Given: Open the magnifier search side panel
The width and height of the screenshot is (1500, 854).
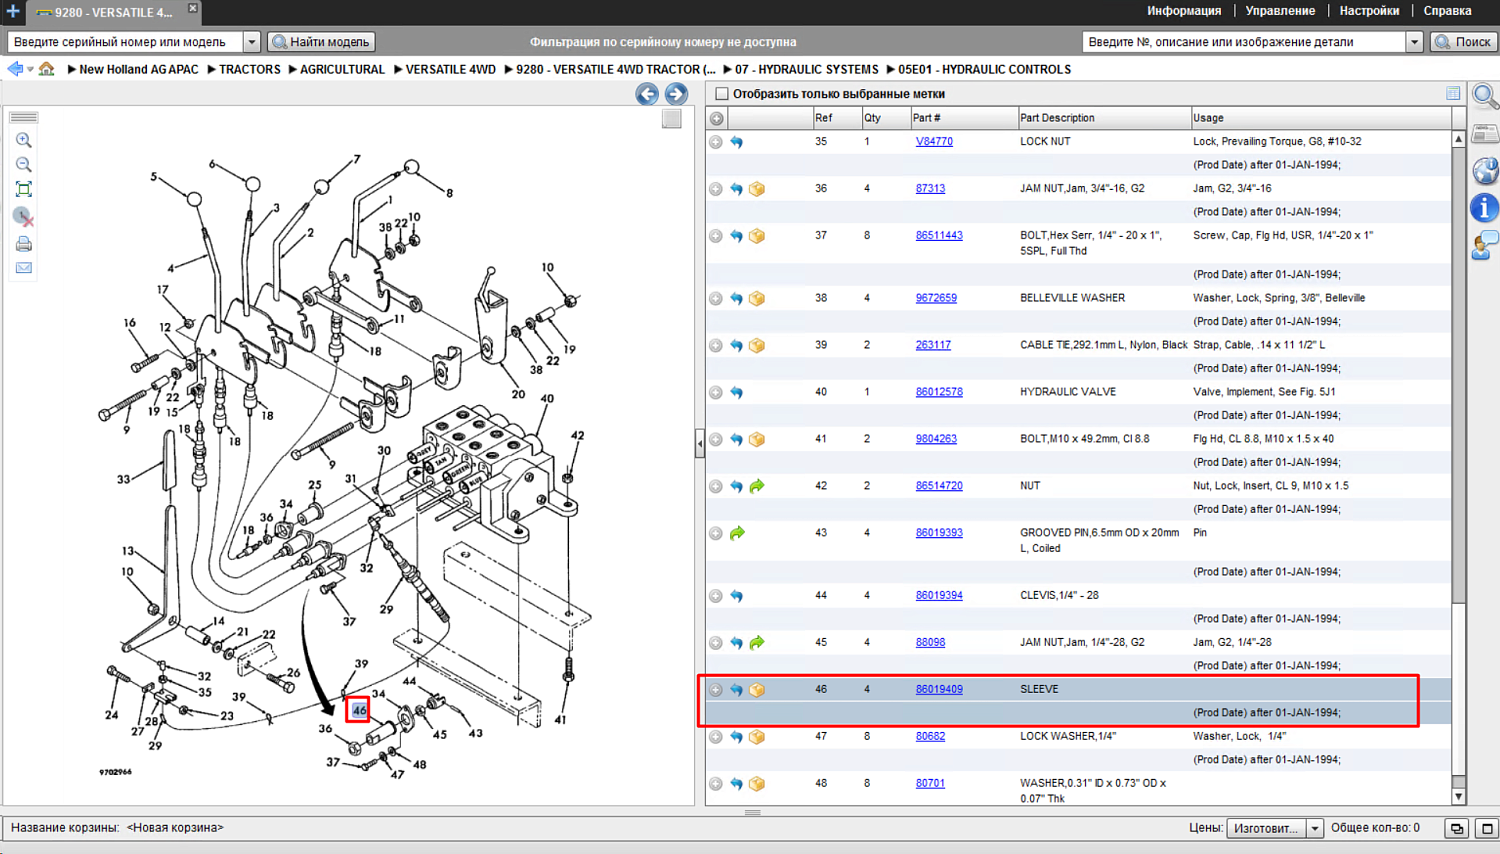Looking at the screenshot, I should tap(1485, 97).
